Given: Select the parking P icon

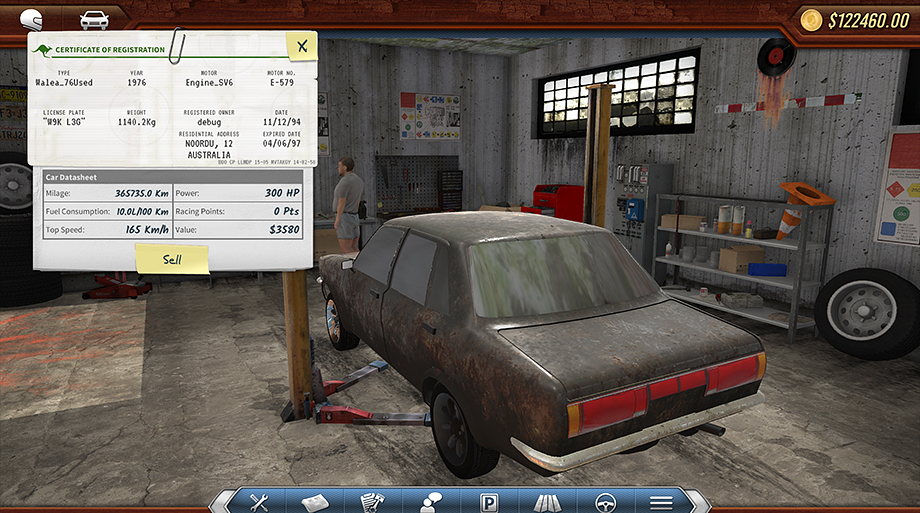Looking at the screenshot, I should click(x=490, y=502).
